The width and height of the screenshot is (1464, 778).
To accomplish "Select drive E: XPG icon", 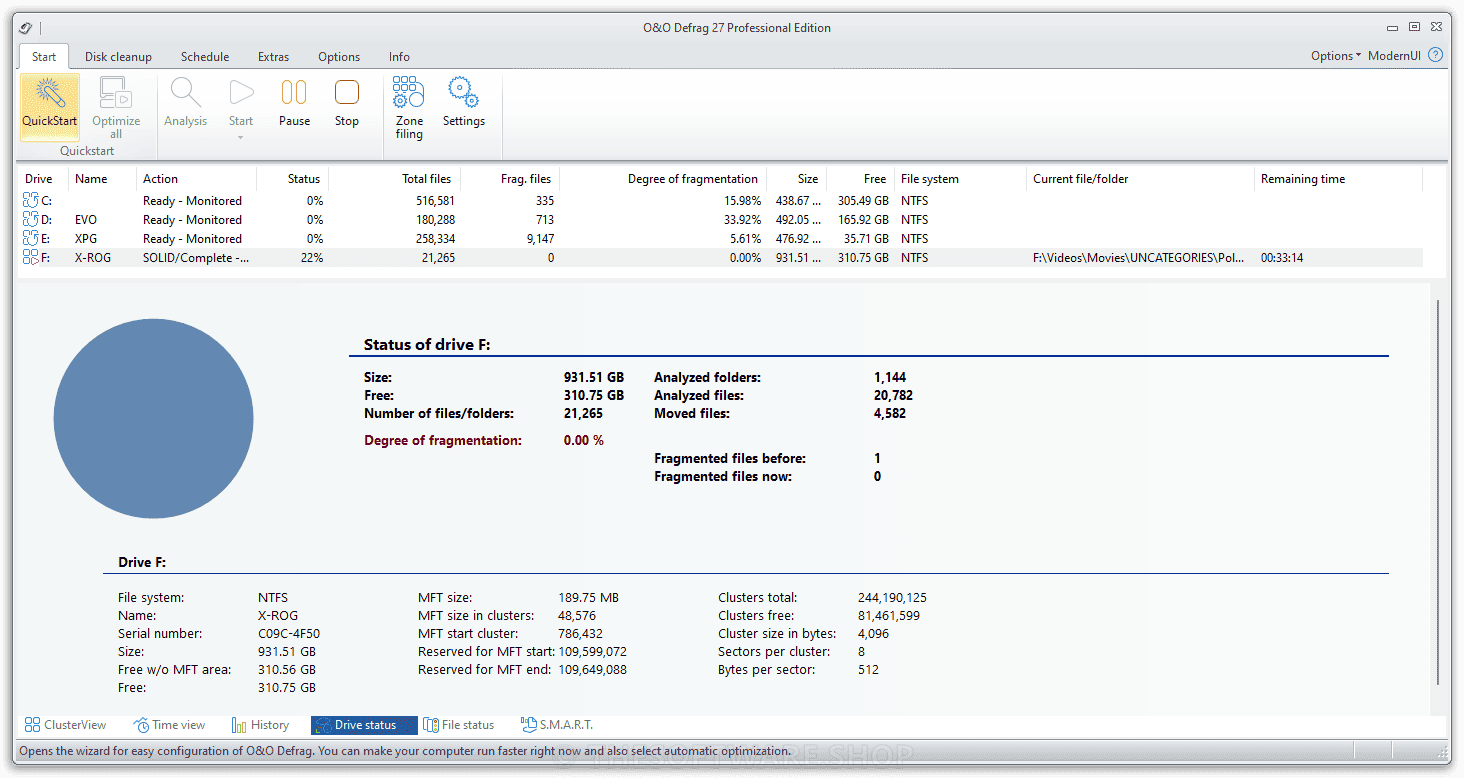I will click(x=31, y=239).
